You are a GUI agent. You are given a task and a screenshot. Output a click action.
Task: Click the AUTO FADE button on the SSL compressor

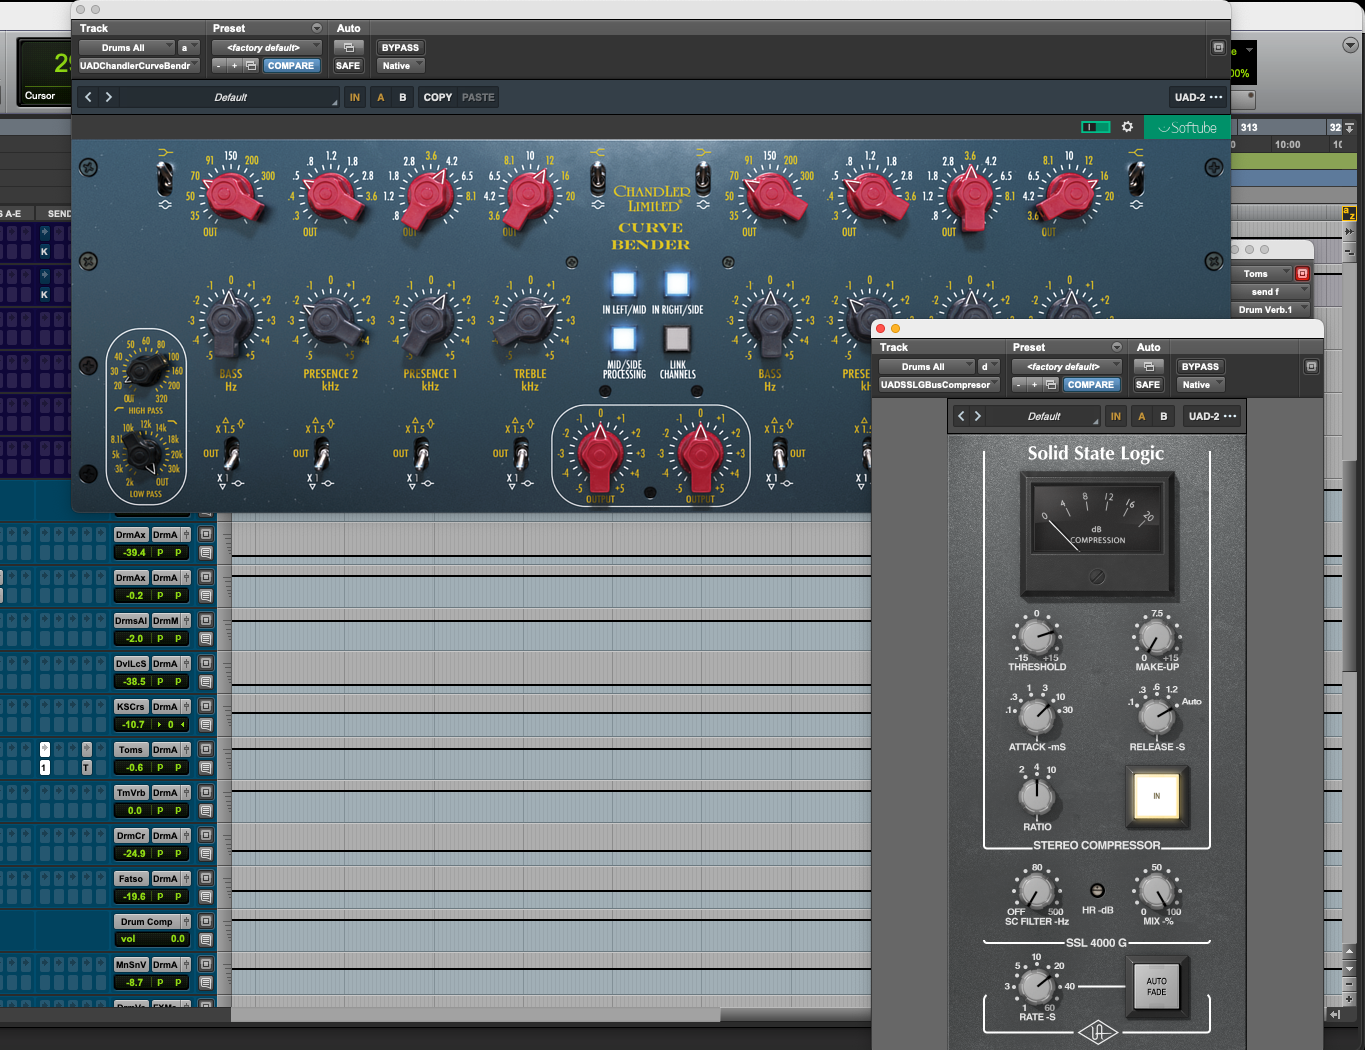(1156, 986)
